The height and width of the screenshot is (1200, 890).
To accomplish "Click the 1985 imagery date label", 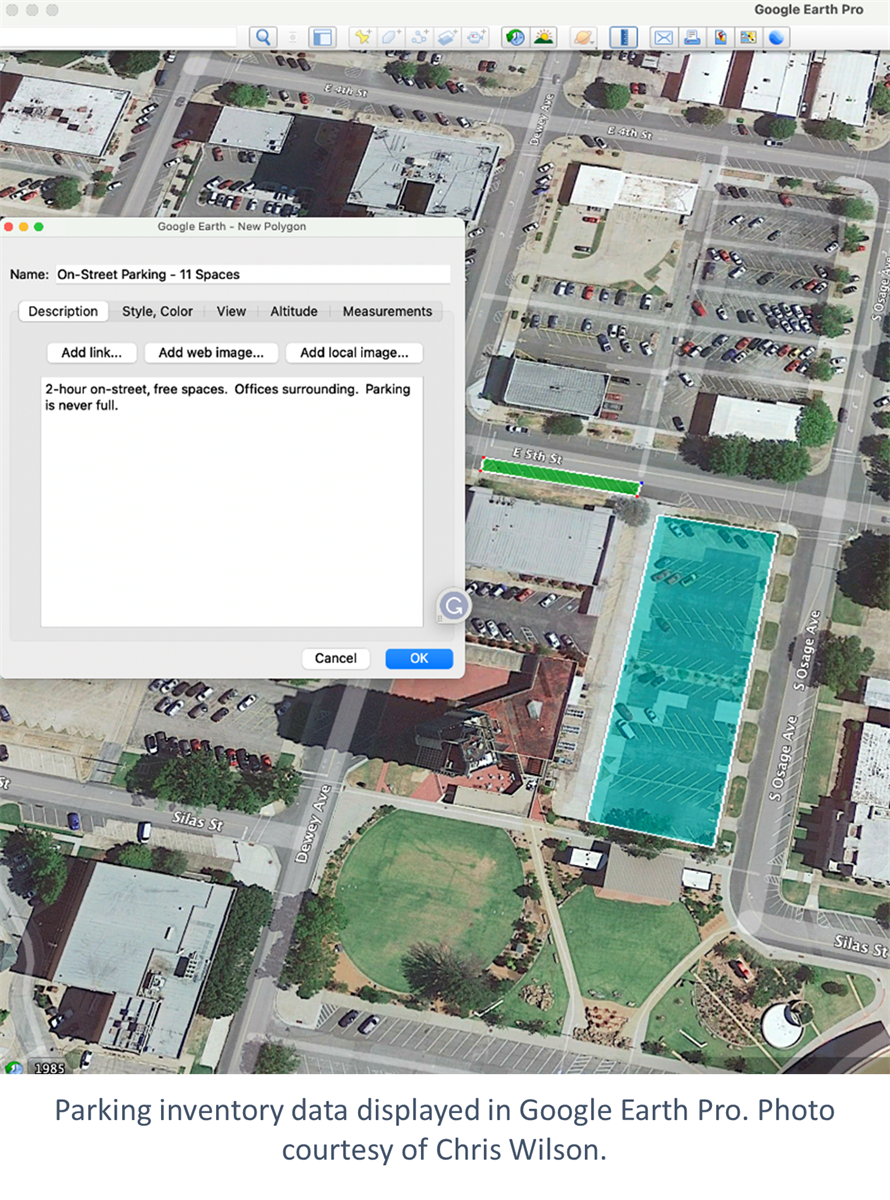I will coord(50,1068).
